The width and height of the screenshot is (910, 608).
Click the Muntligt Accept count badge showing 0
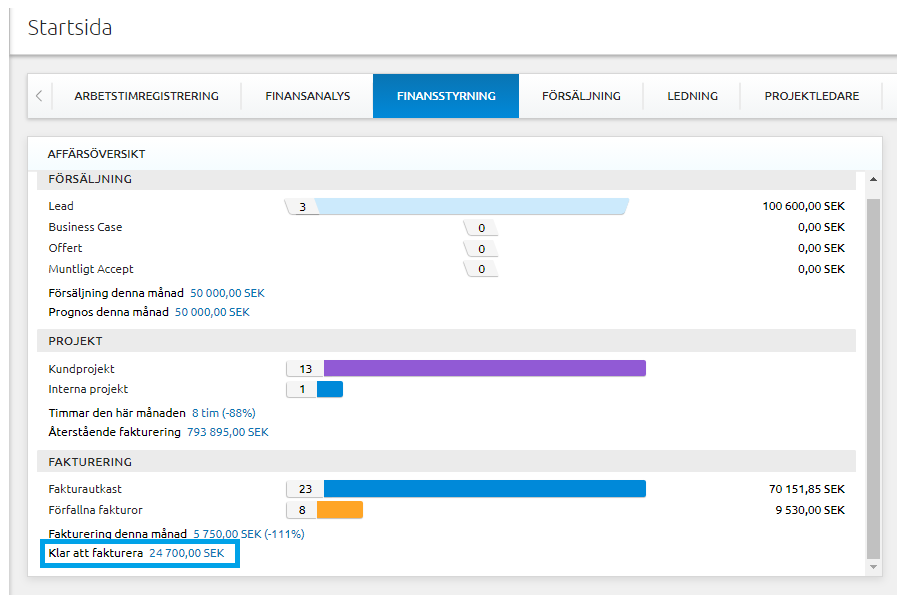481,269
